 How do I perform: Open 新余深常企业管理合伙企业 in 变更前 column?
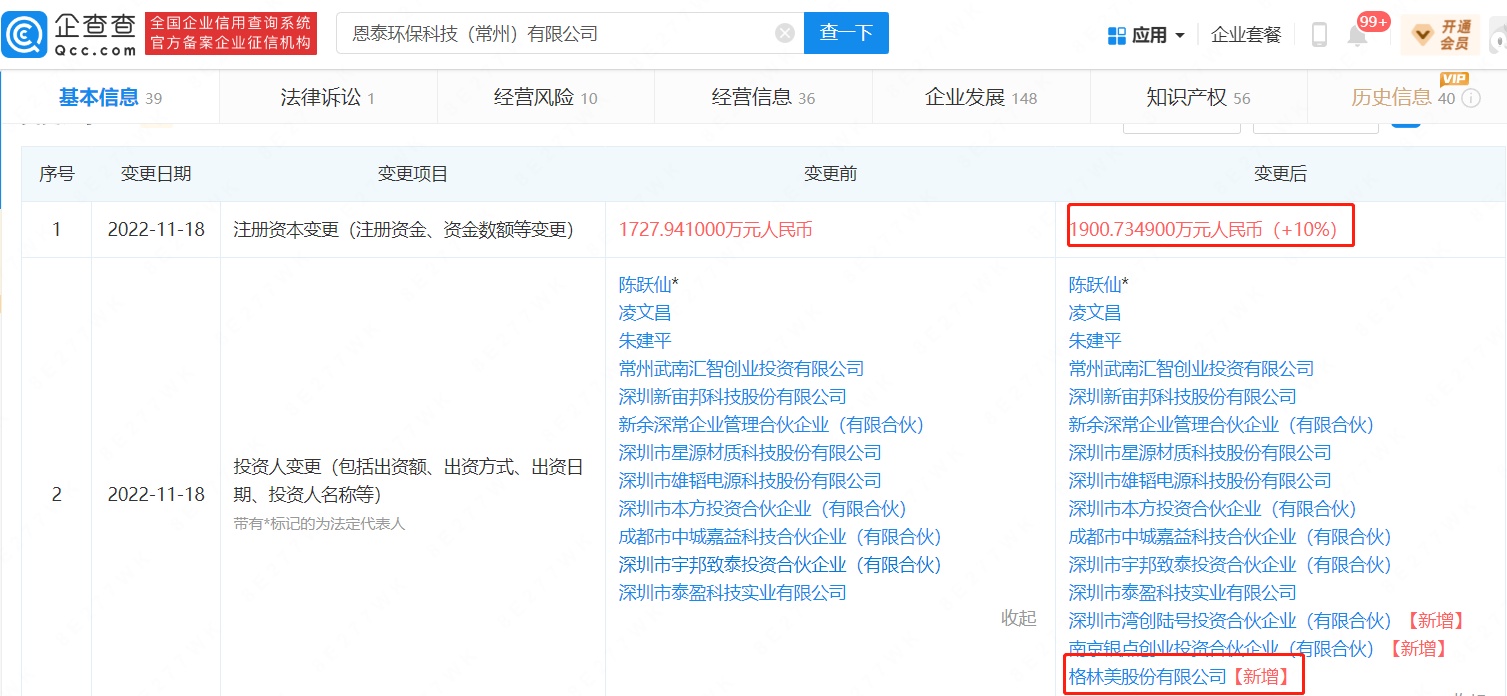[771, 425]
